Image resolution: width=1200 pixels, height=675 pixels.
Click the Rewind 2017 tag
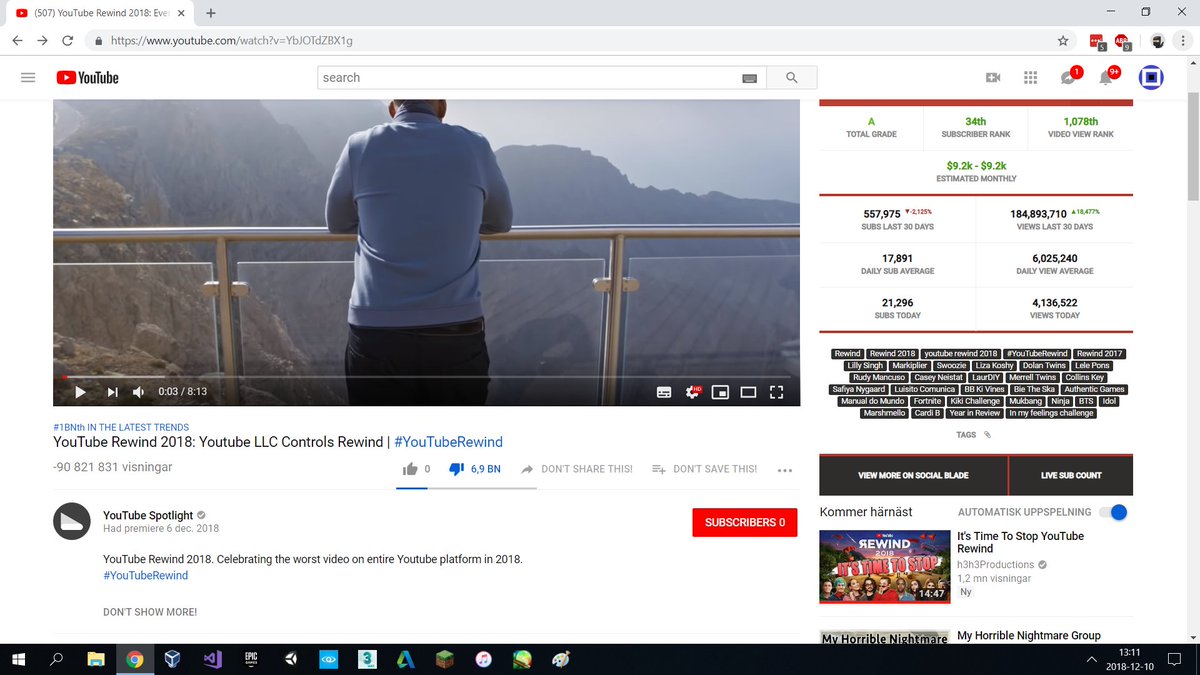[x=1100, y=354]
